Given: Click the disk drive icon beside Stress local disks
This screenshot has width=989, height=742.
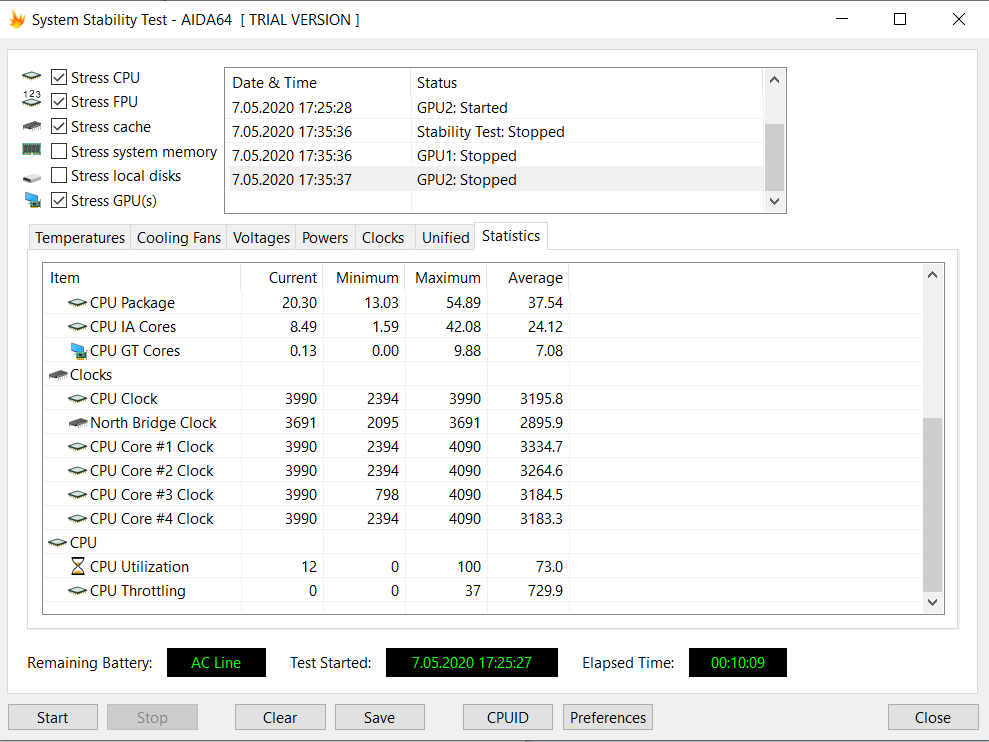Looking at the screenshot, I should 32,178.
